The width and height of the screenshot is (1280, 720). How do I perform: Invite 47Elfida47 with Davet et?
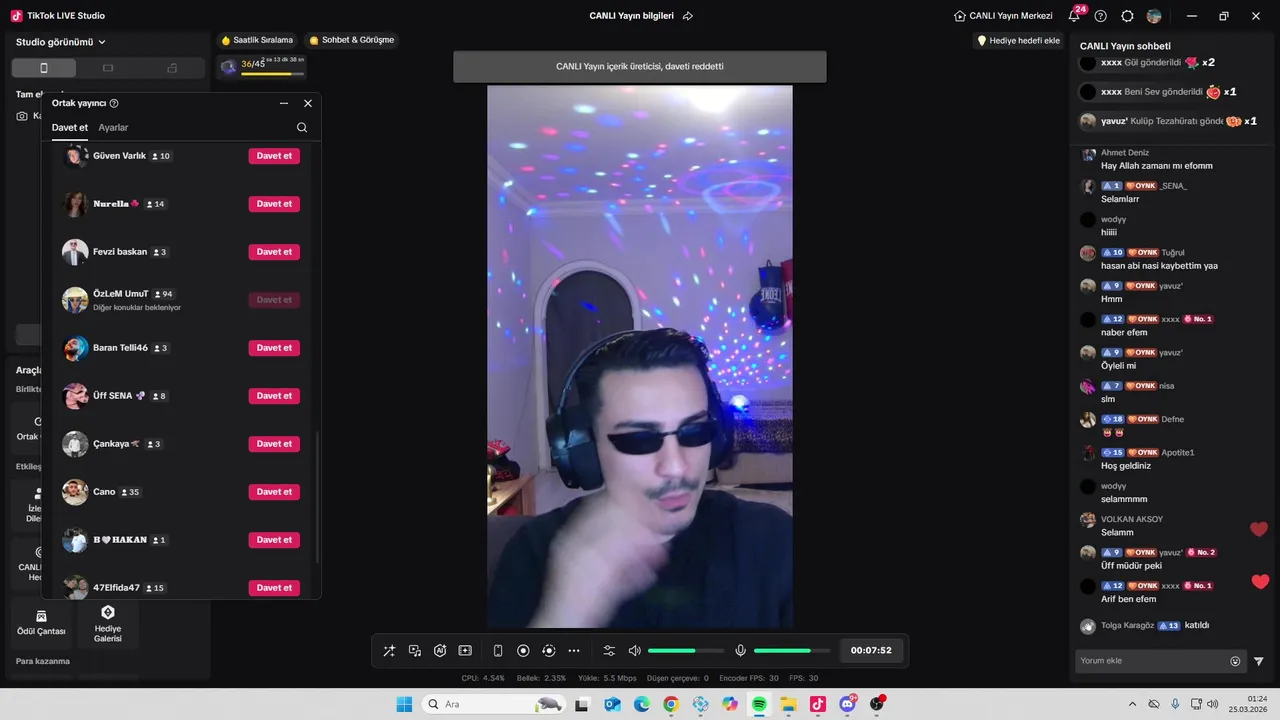click(x=274, y=588)
